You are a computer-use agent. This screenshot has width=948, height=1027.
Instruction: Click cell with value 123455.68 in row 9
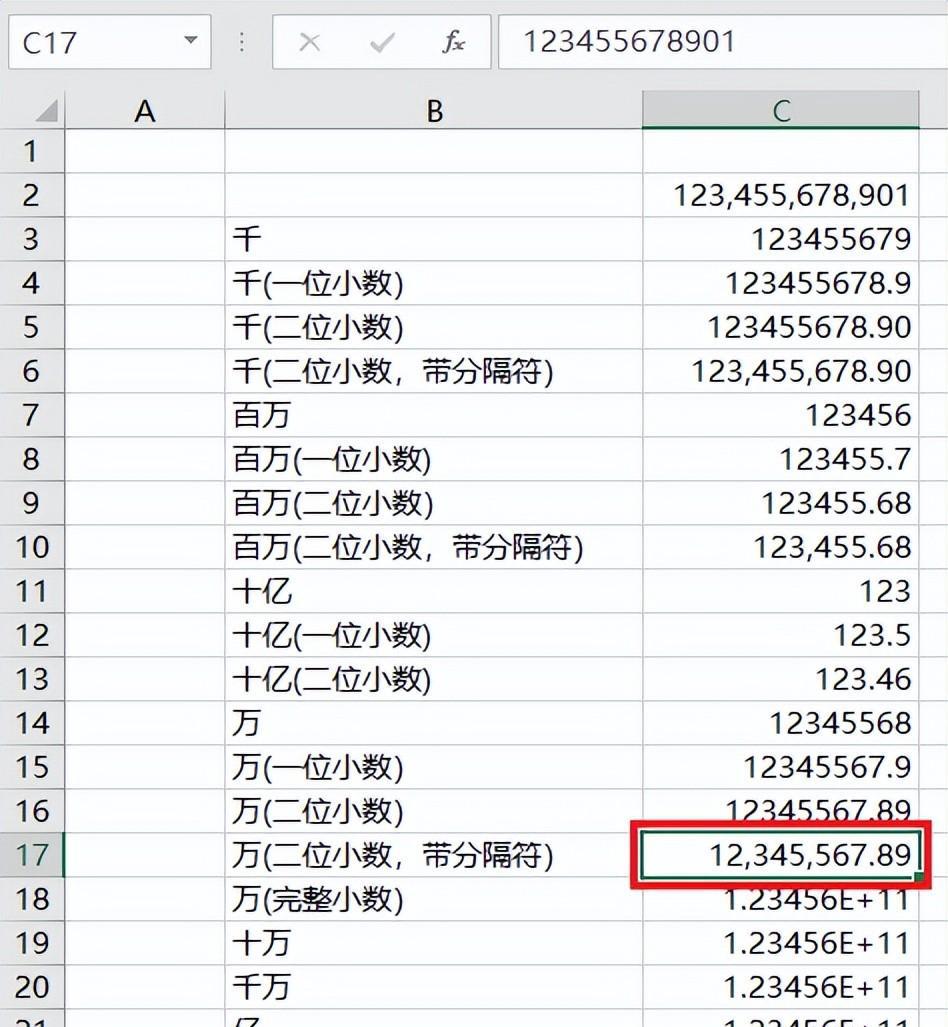(x=781, y=503)
